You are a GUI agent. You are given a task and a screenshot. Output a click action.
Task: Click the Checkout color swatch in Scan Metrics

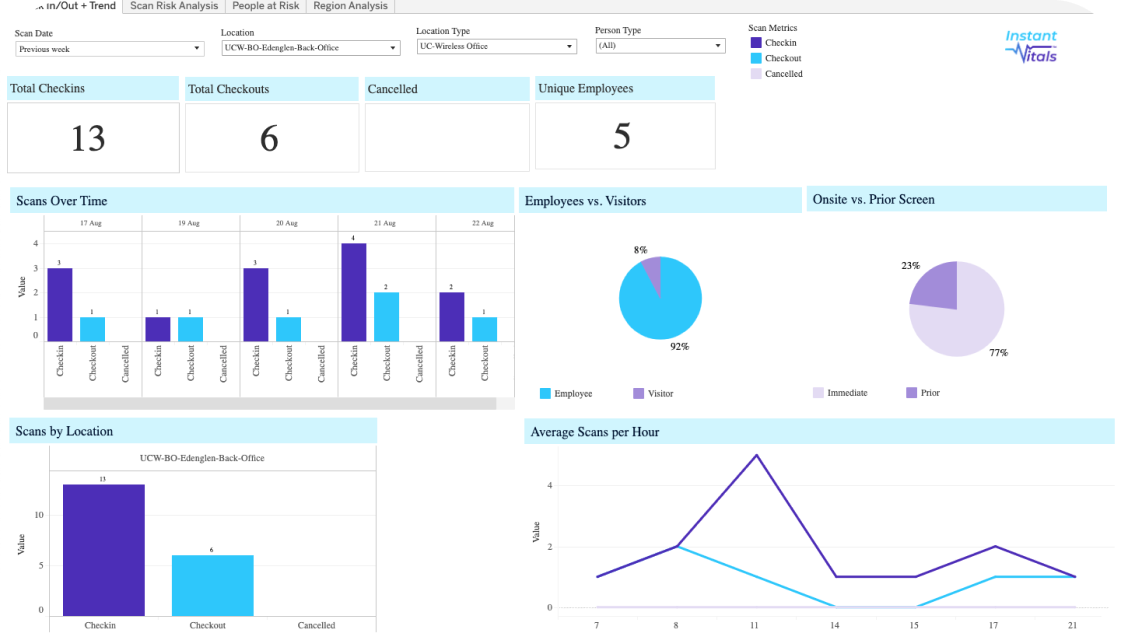coord(756,58)
